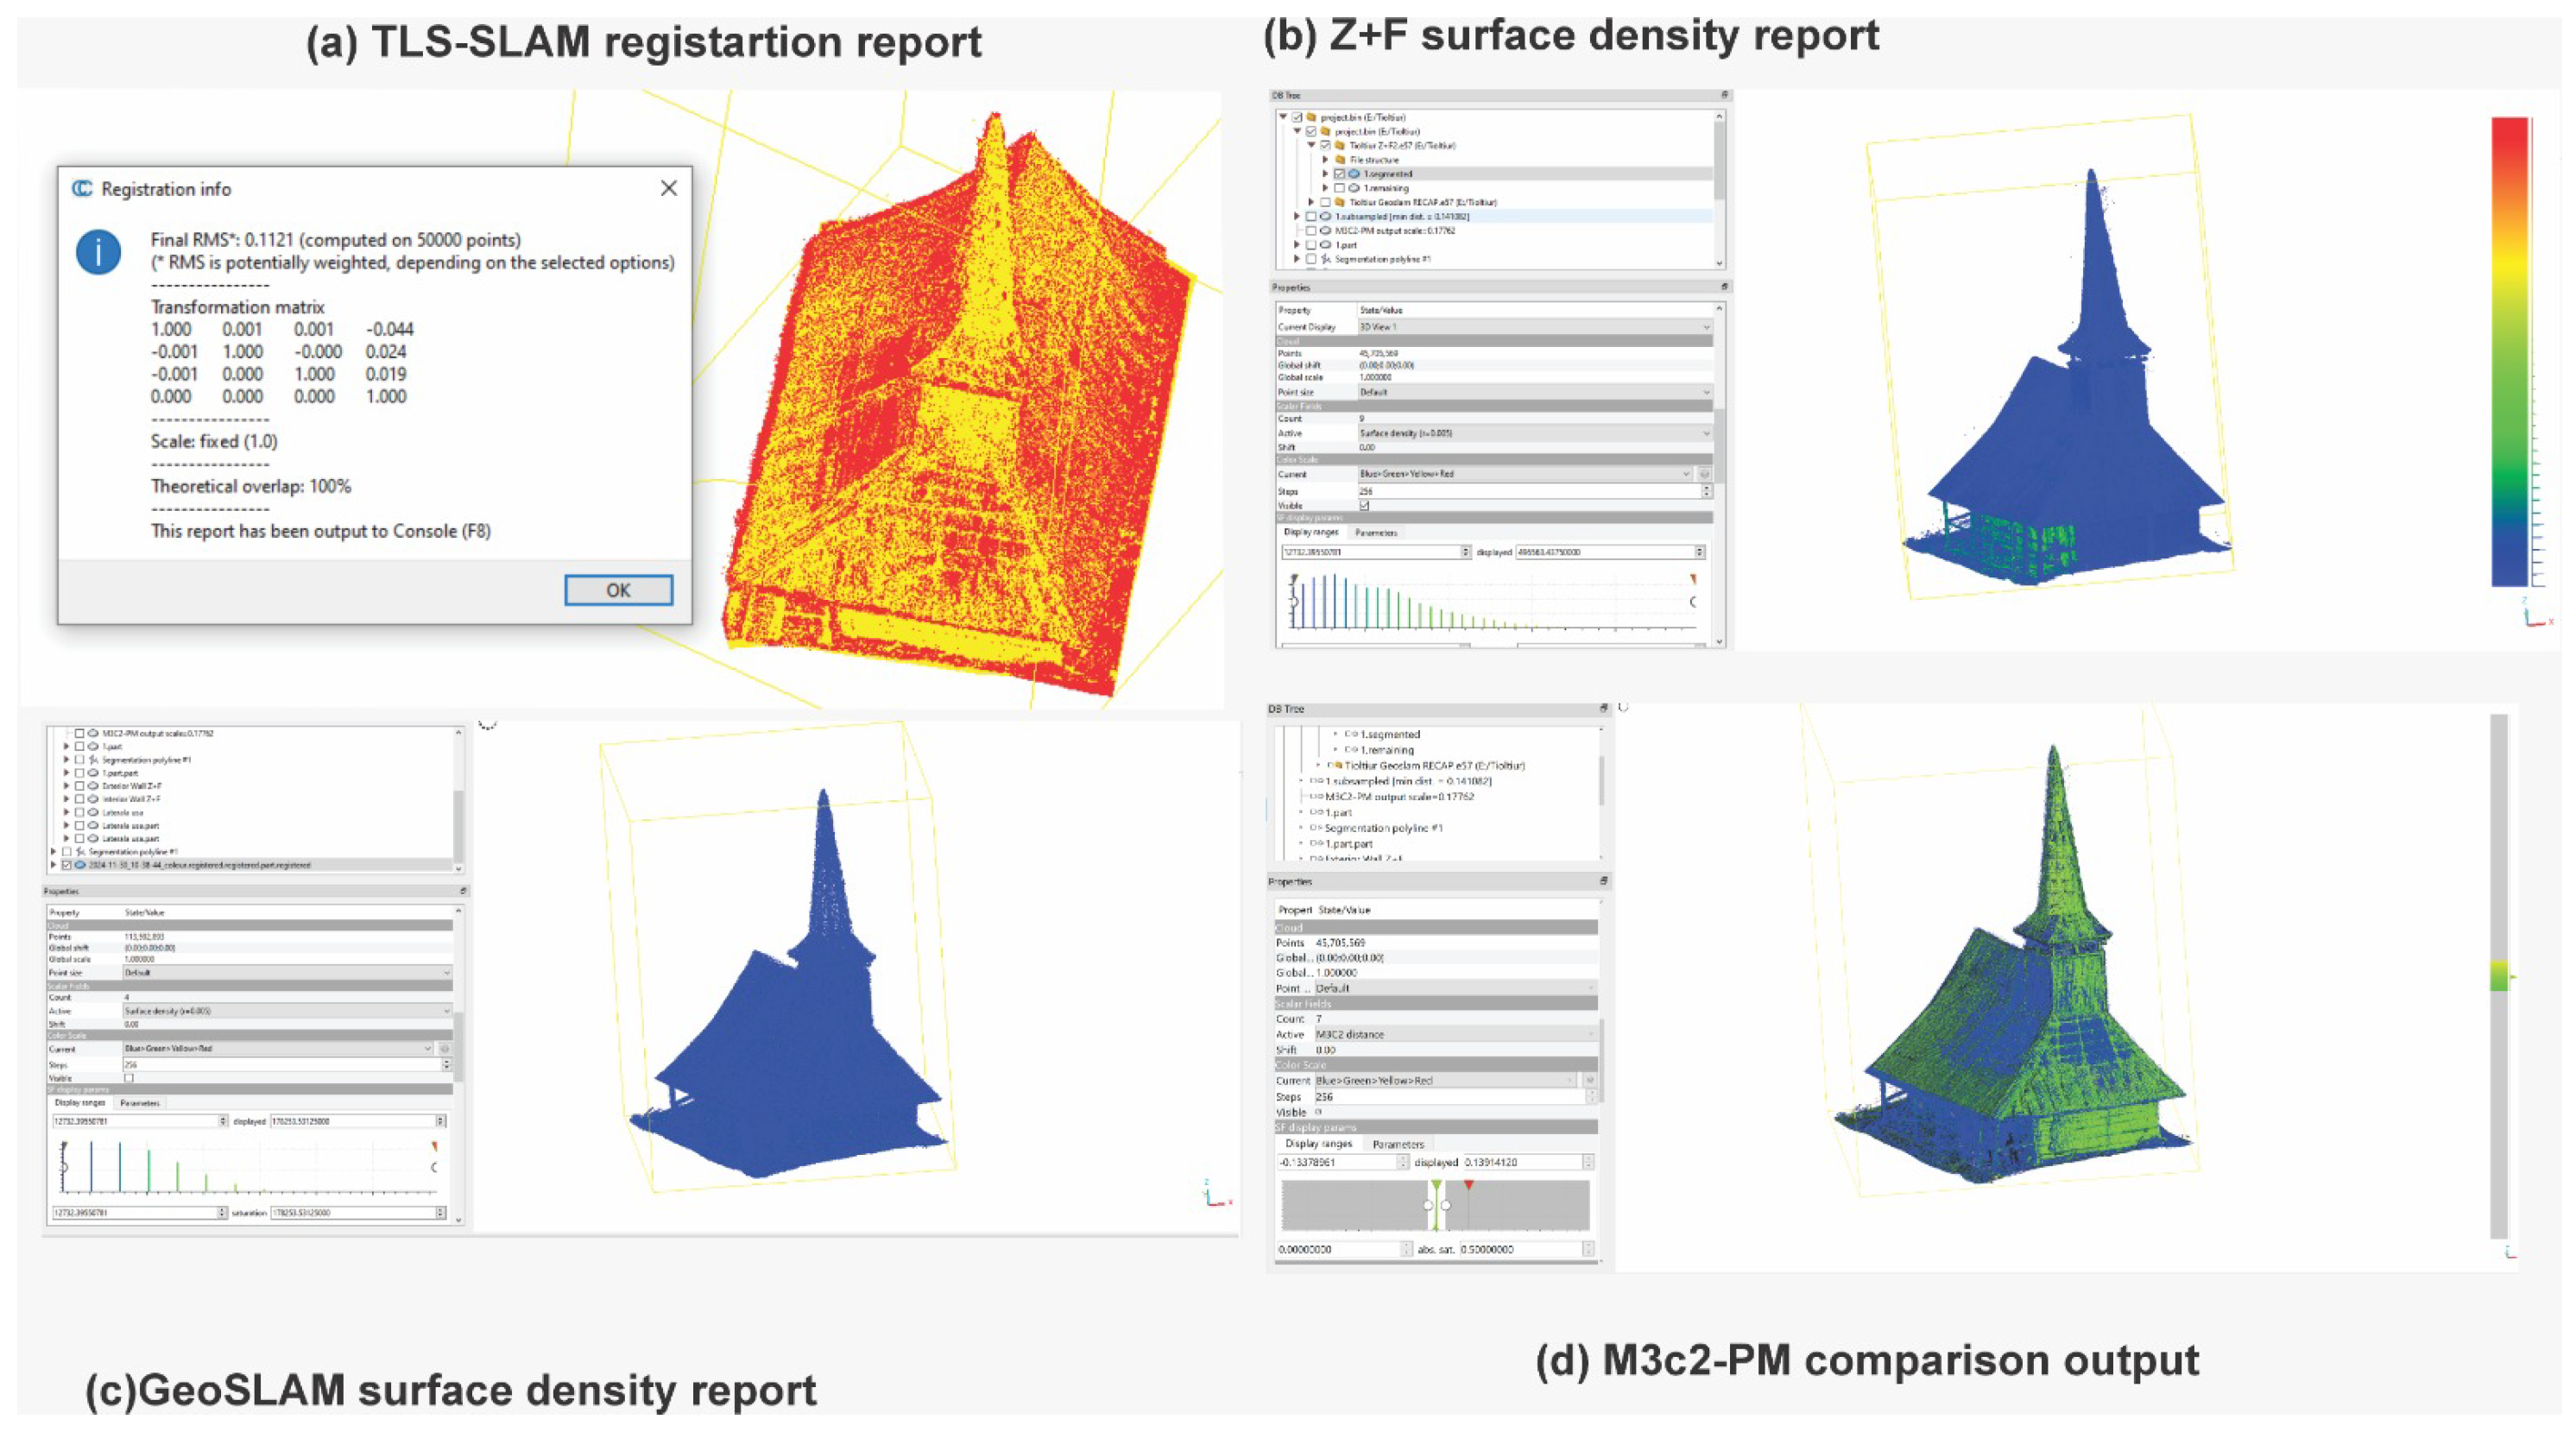2576x1432 pixels.
Task: Check the 1.subsampled cloud checkbox in panel (b)
Action: [1312, 216]
